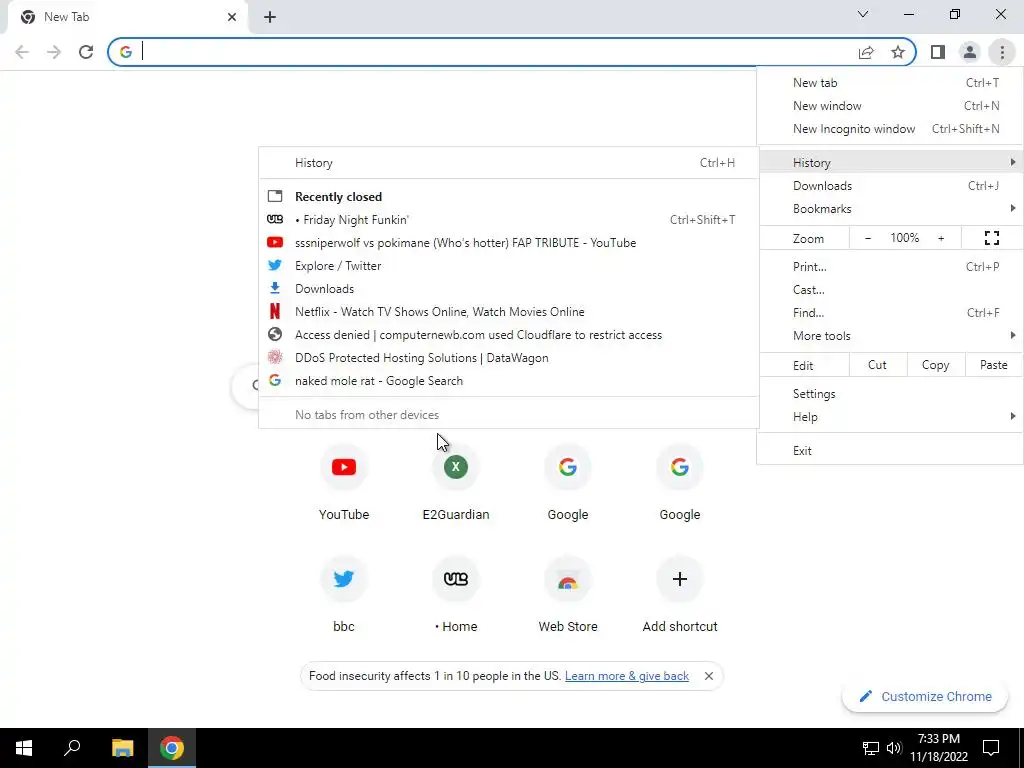
Task: Open Downloads from the Chrome menu
Action: [889, 186]
